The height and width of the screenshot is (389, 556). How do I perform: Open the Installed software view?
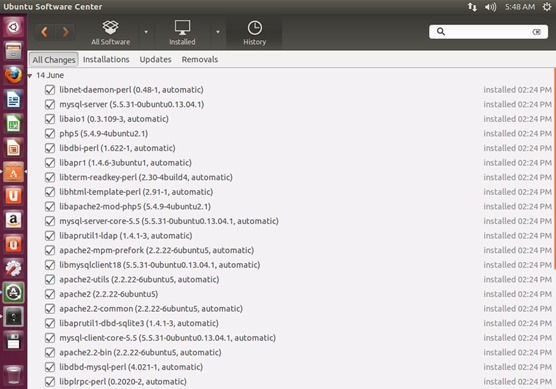[182, 33]
